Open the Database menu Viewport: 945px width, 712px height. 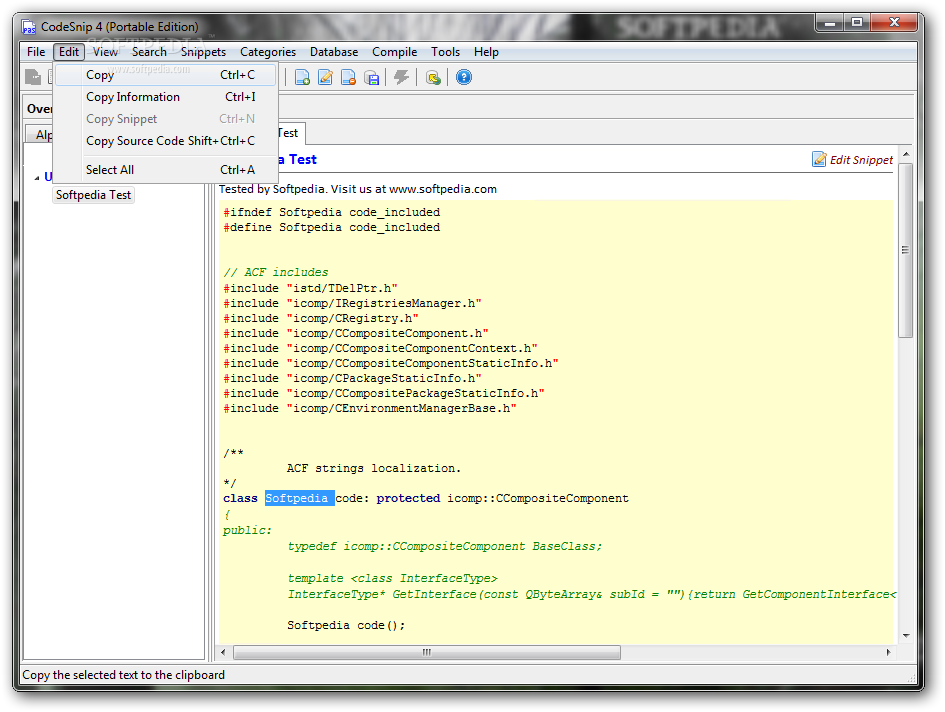pos(334,52)
